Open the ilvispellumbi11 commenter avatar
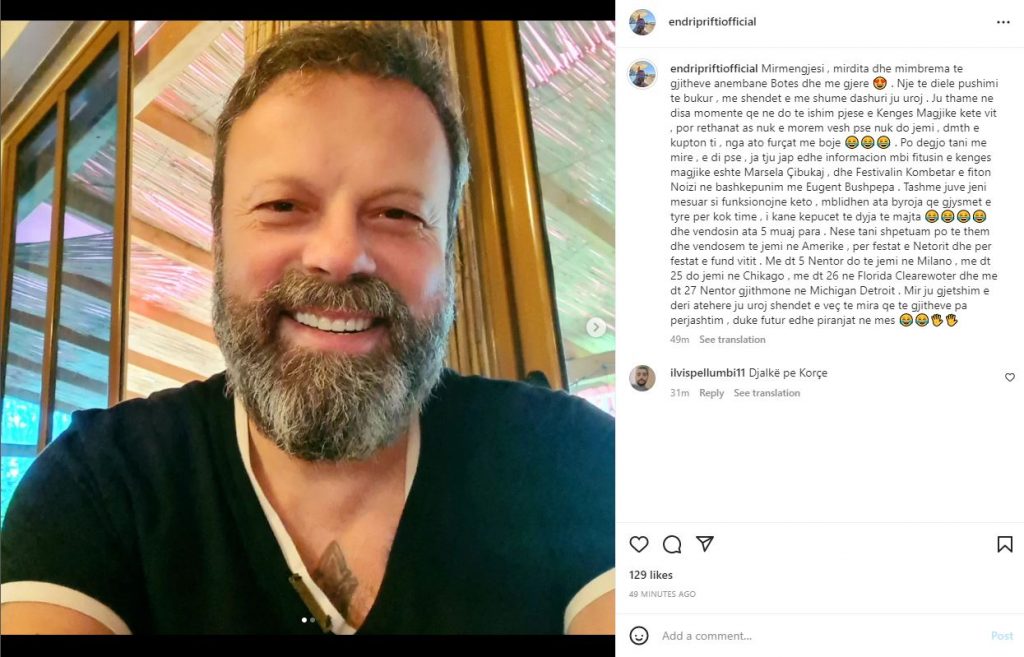 coord(642,377)
